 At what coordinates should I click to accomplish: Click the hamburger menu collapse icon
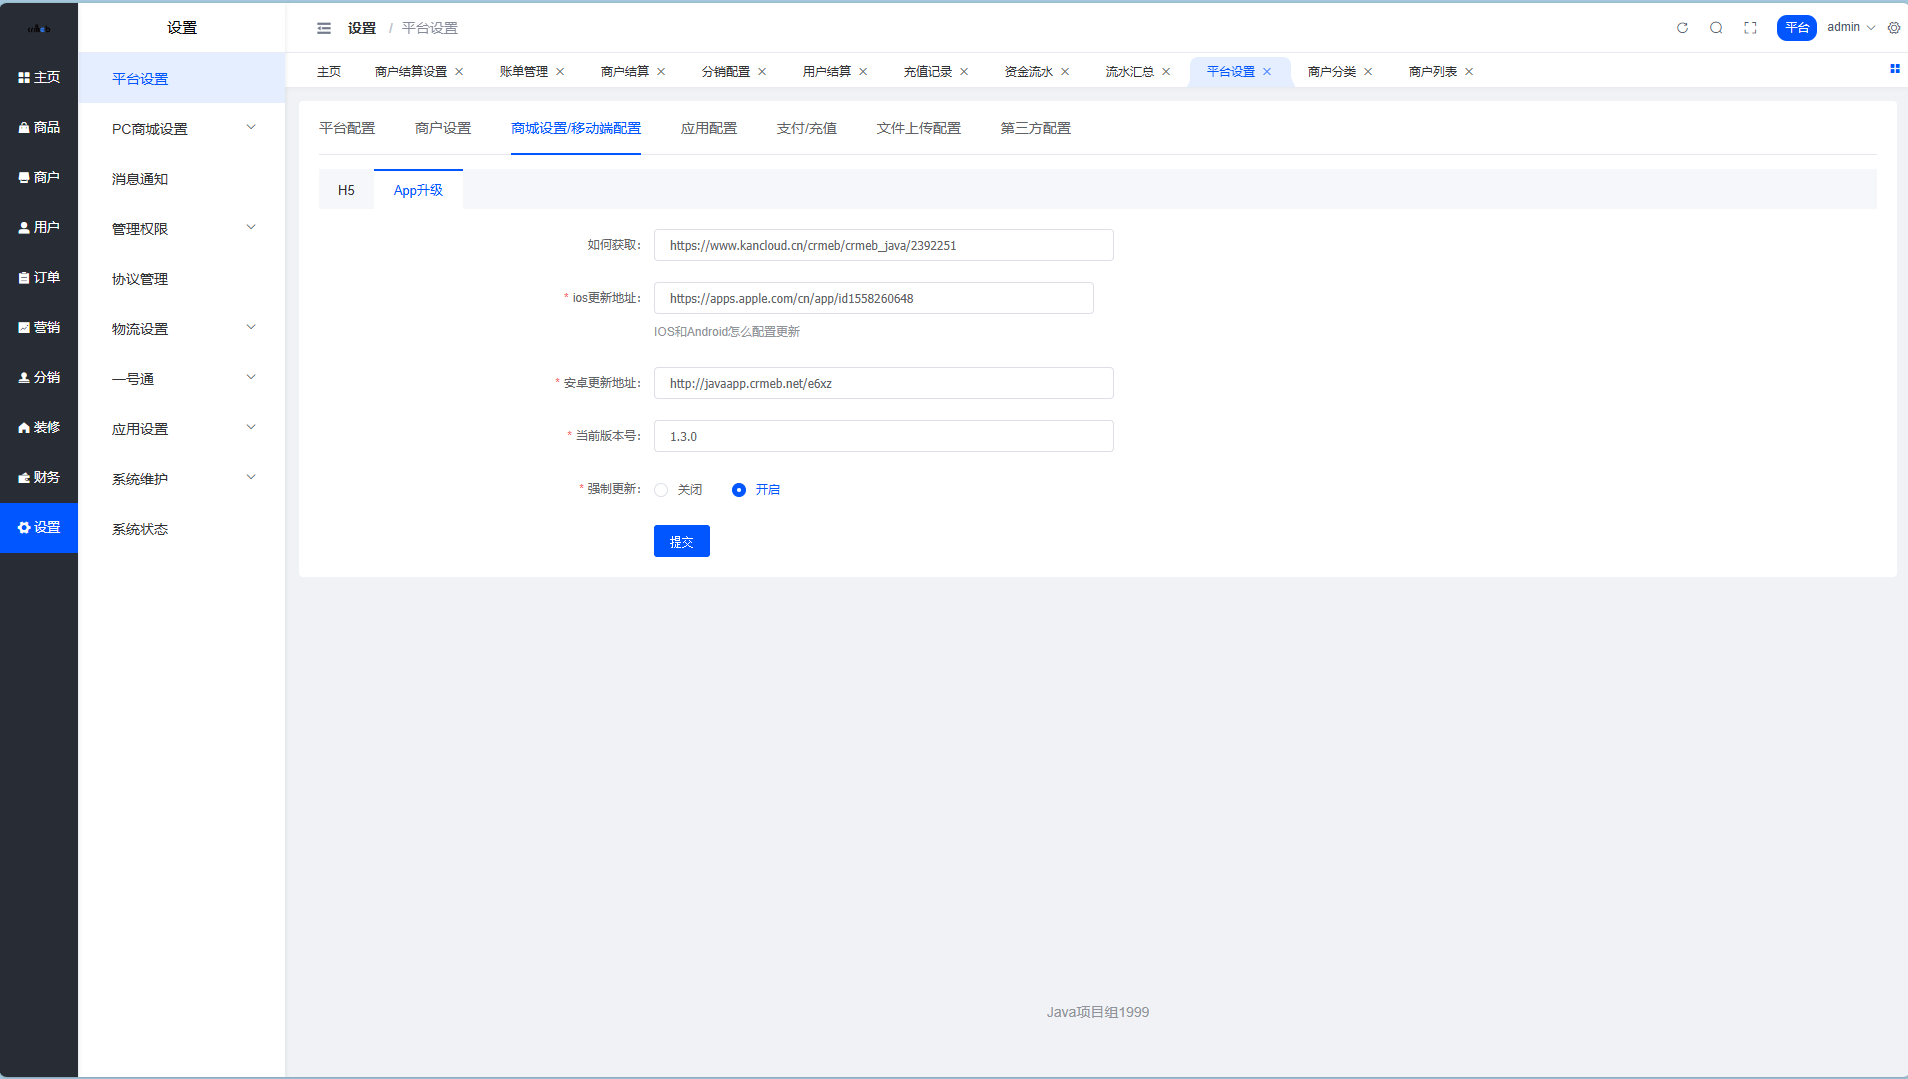324,28
